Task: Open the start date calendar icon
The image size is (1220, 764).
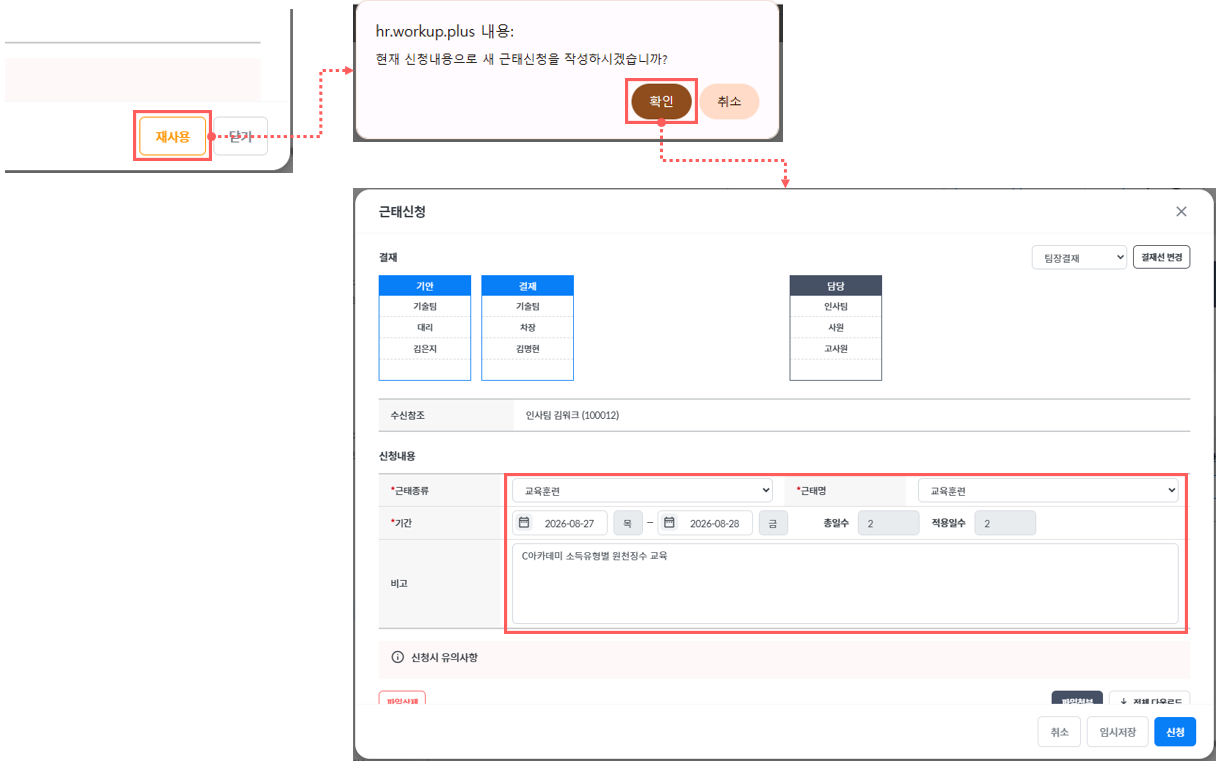Action: coord(524,522)
